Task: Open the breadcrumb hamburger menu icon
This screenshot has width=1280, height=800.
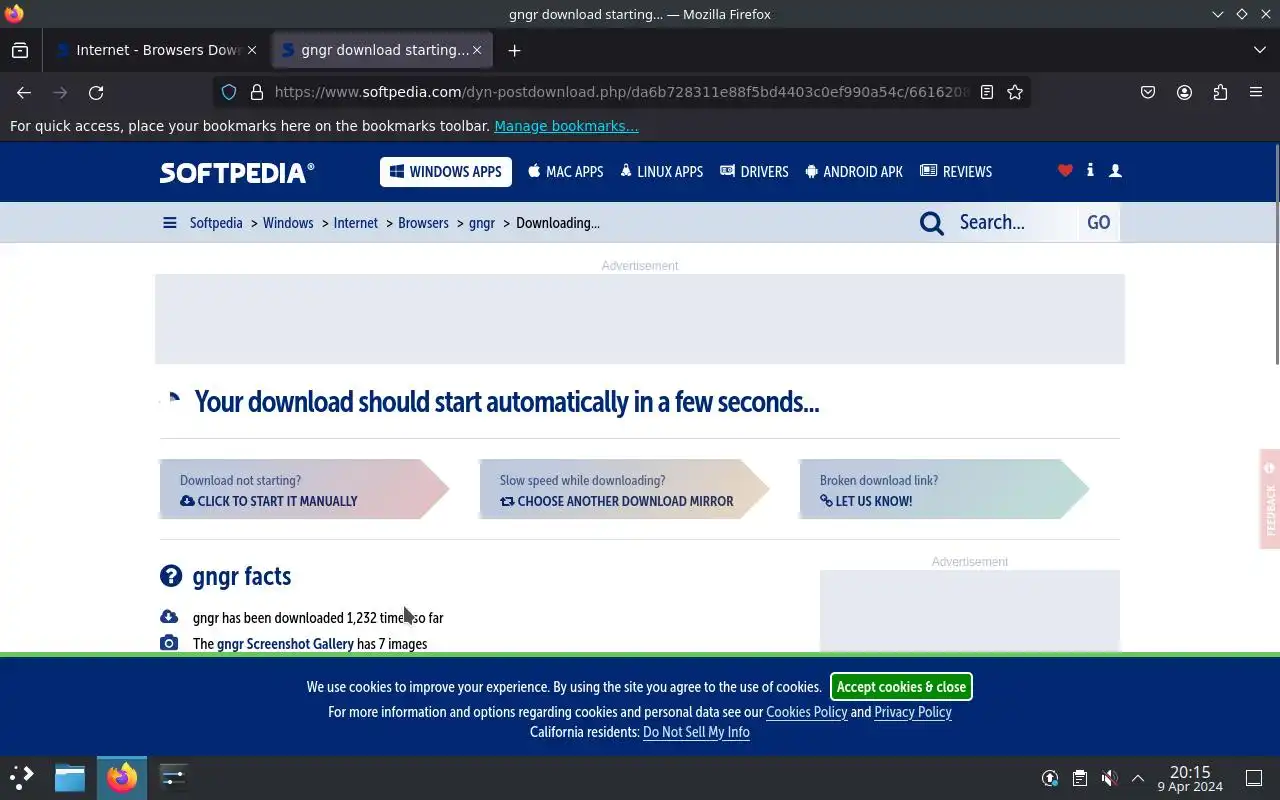Action: coord(169,223)
